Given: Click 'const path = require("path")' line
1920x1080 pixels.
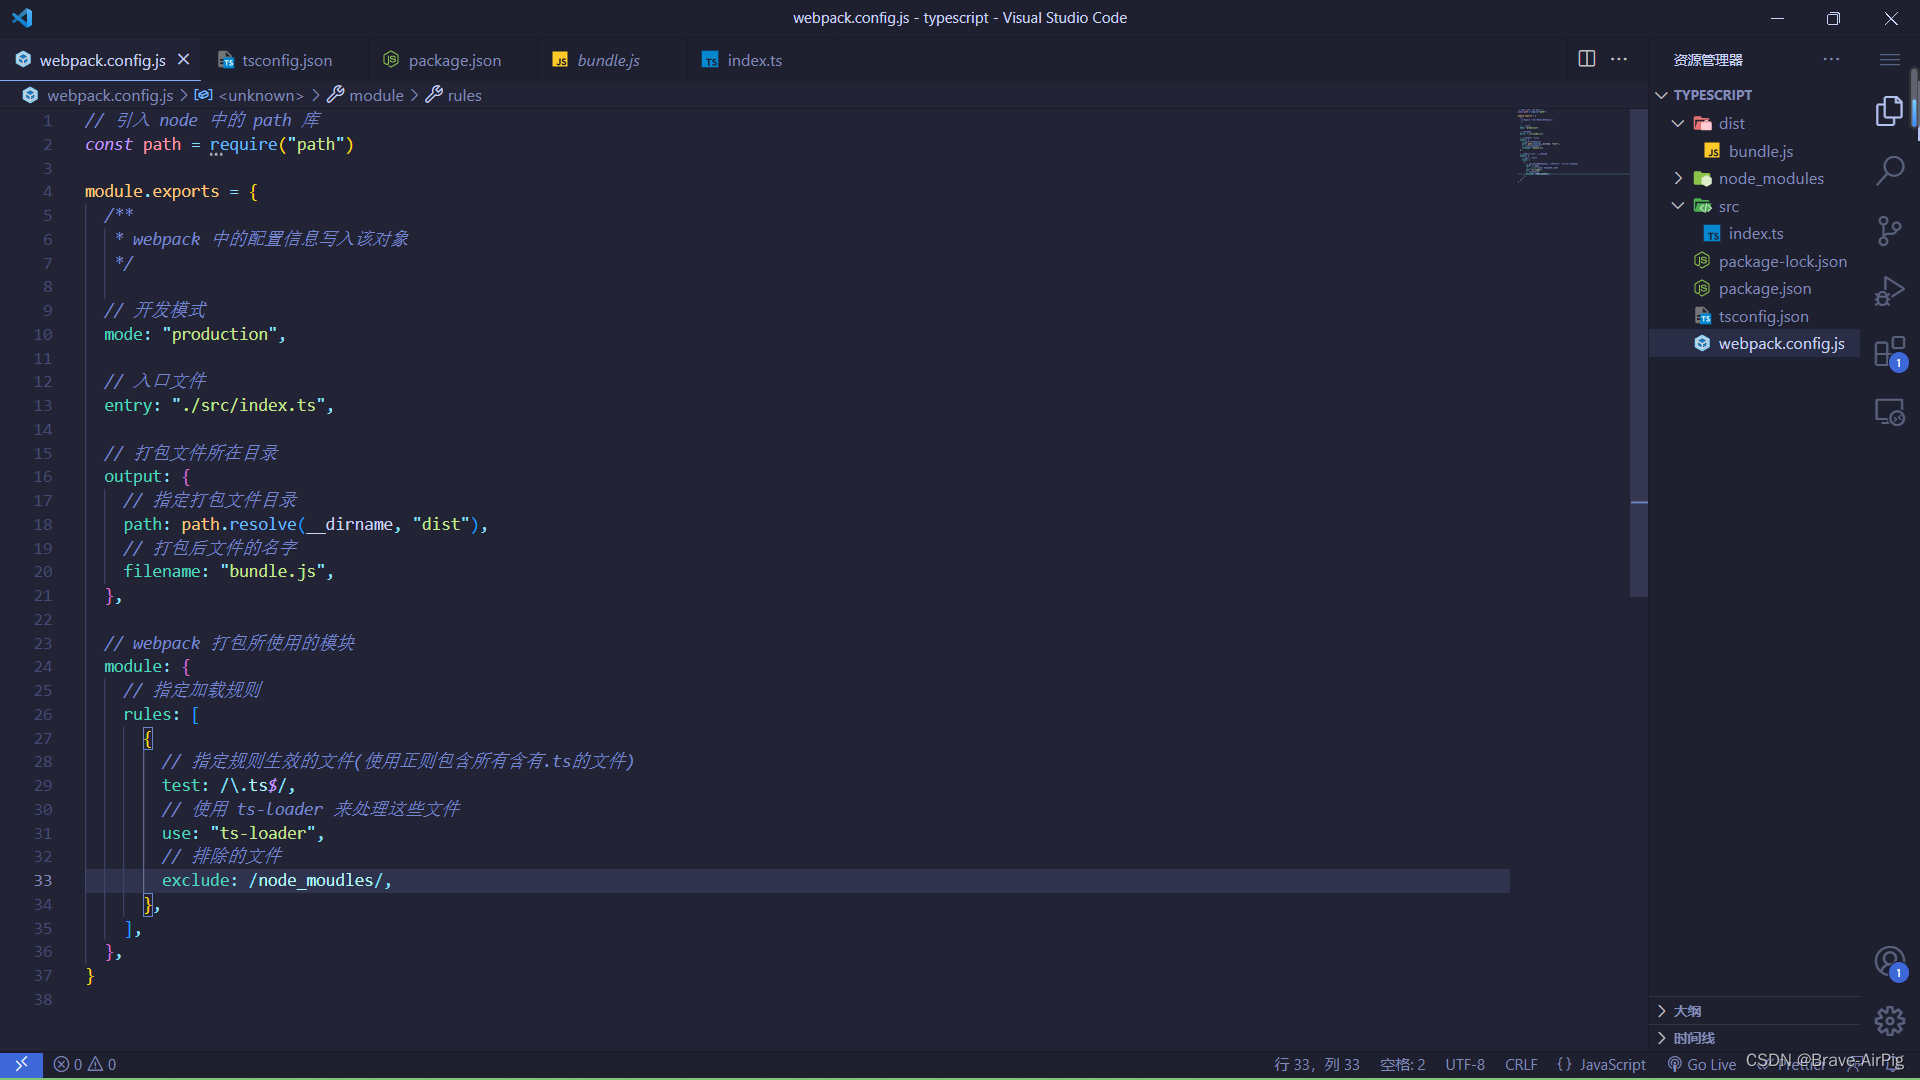Looking at the screenshot, I should coord(219,144).
